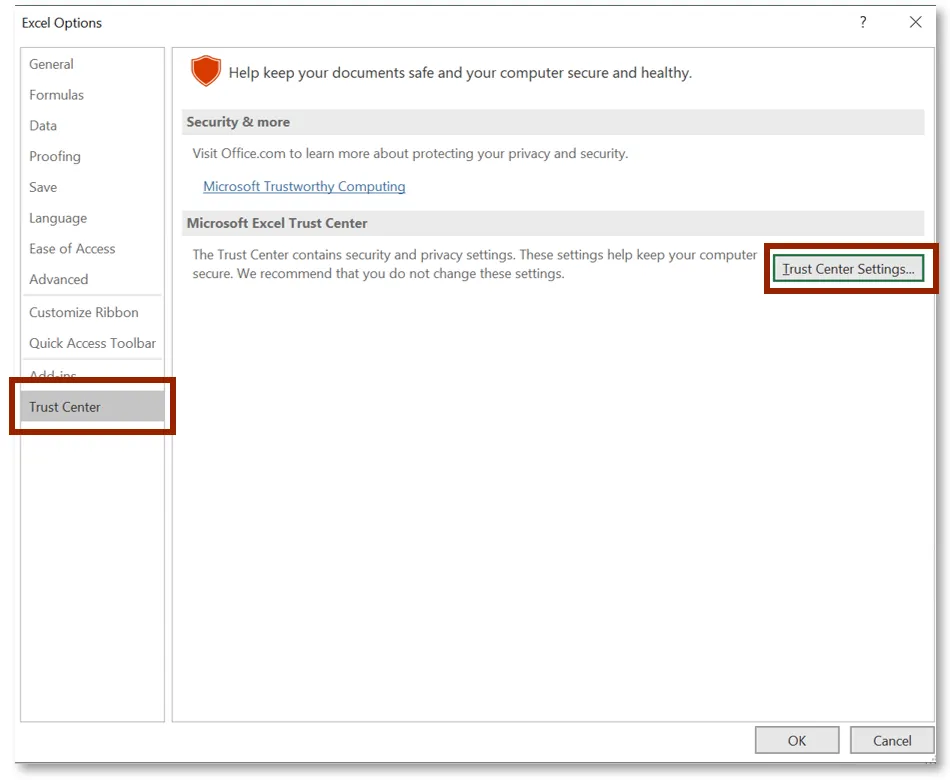Viewport: 950px width, 780px height.
Task: Click the orange security shield icon
Action: click(206, 71)
